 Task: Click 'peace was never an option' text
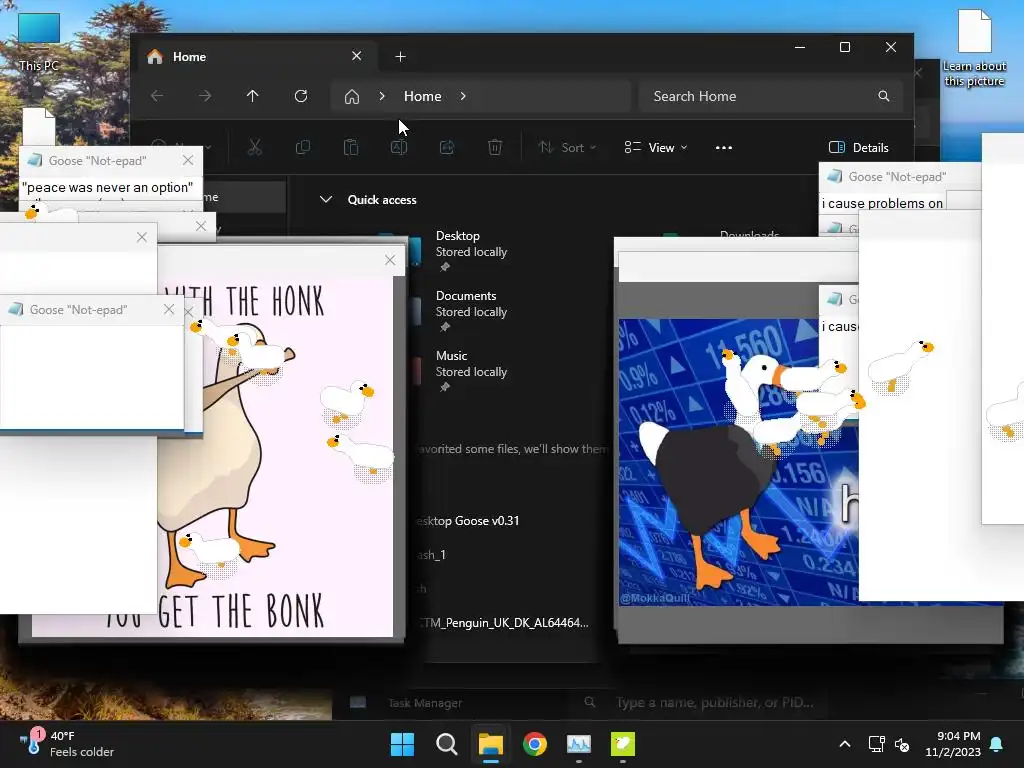pyautogui.click(x=108, y=187)
